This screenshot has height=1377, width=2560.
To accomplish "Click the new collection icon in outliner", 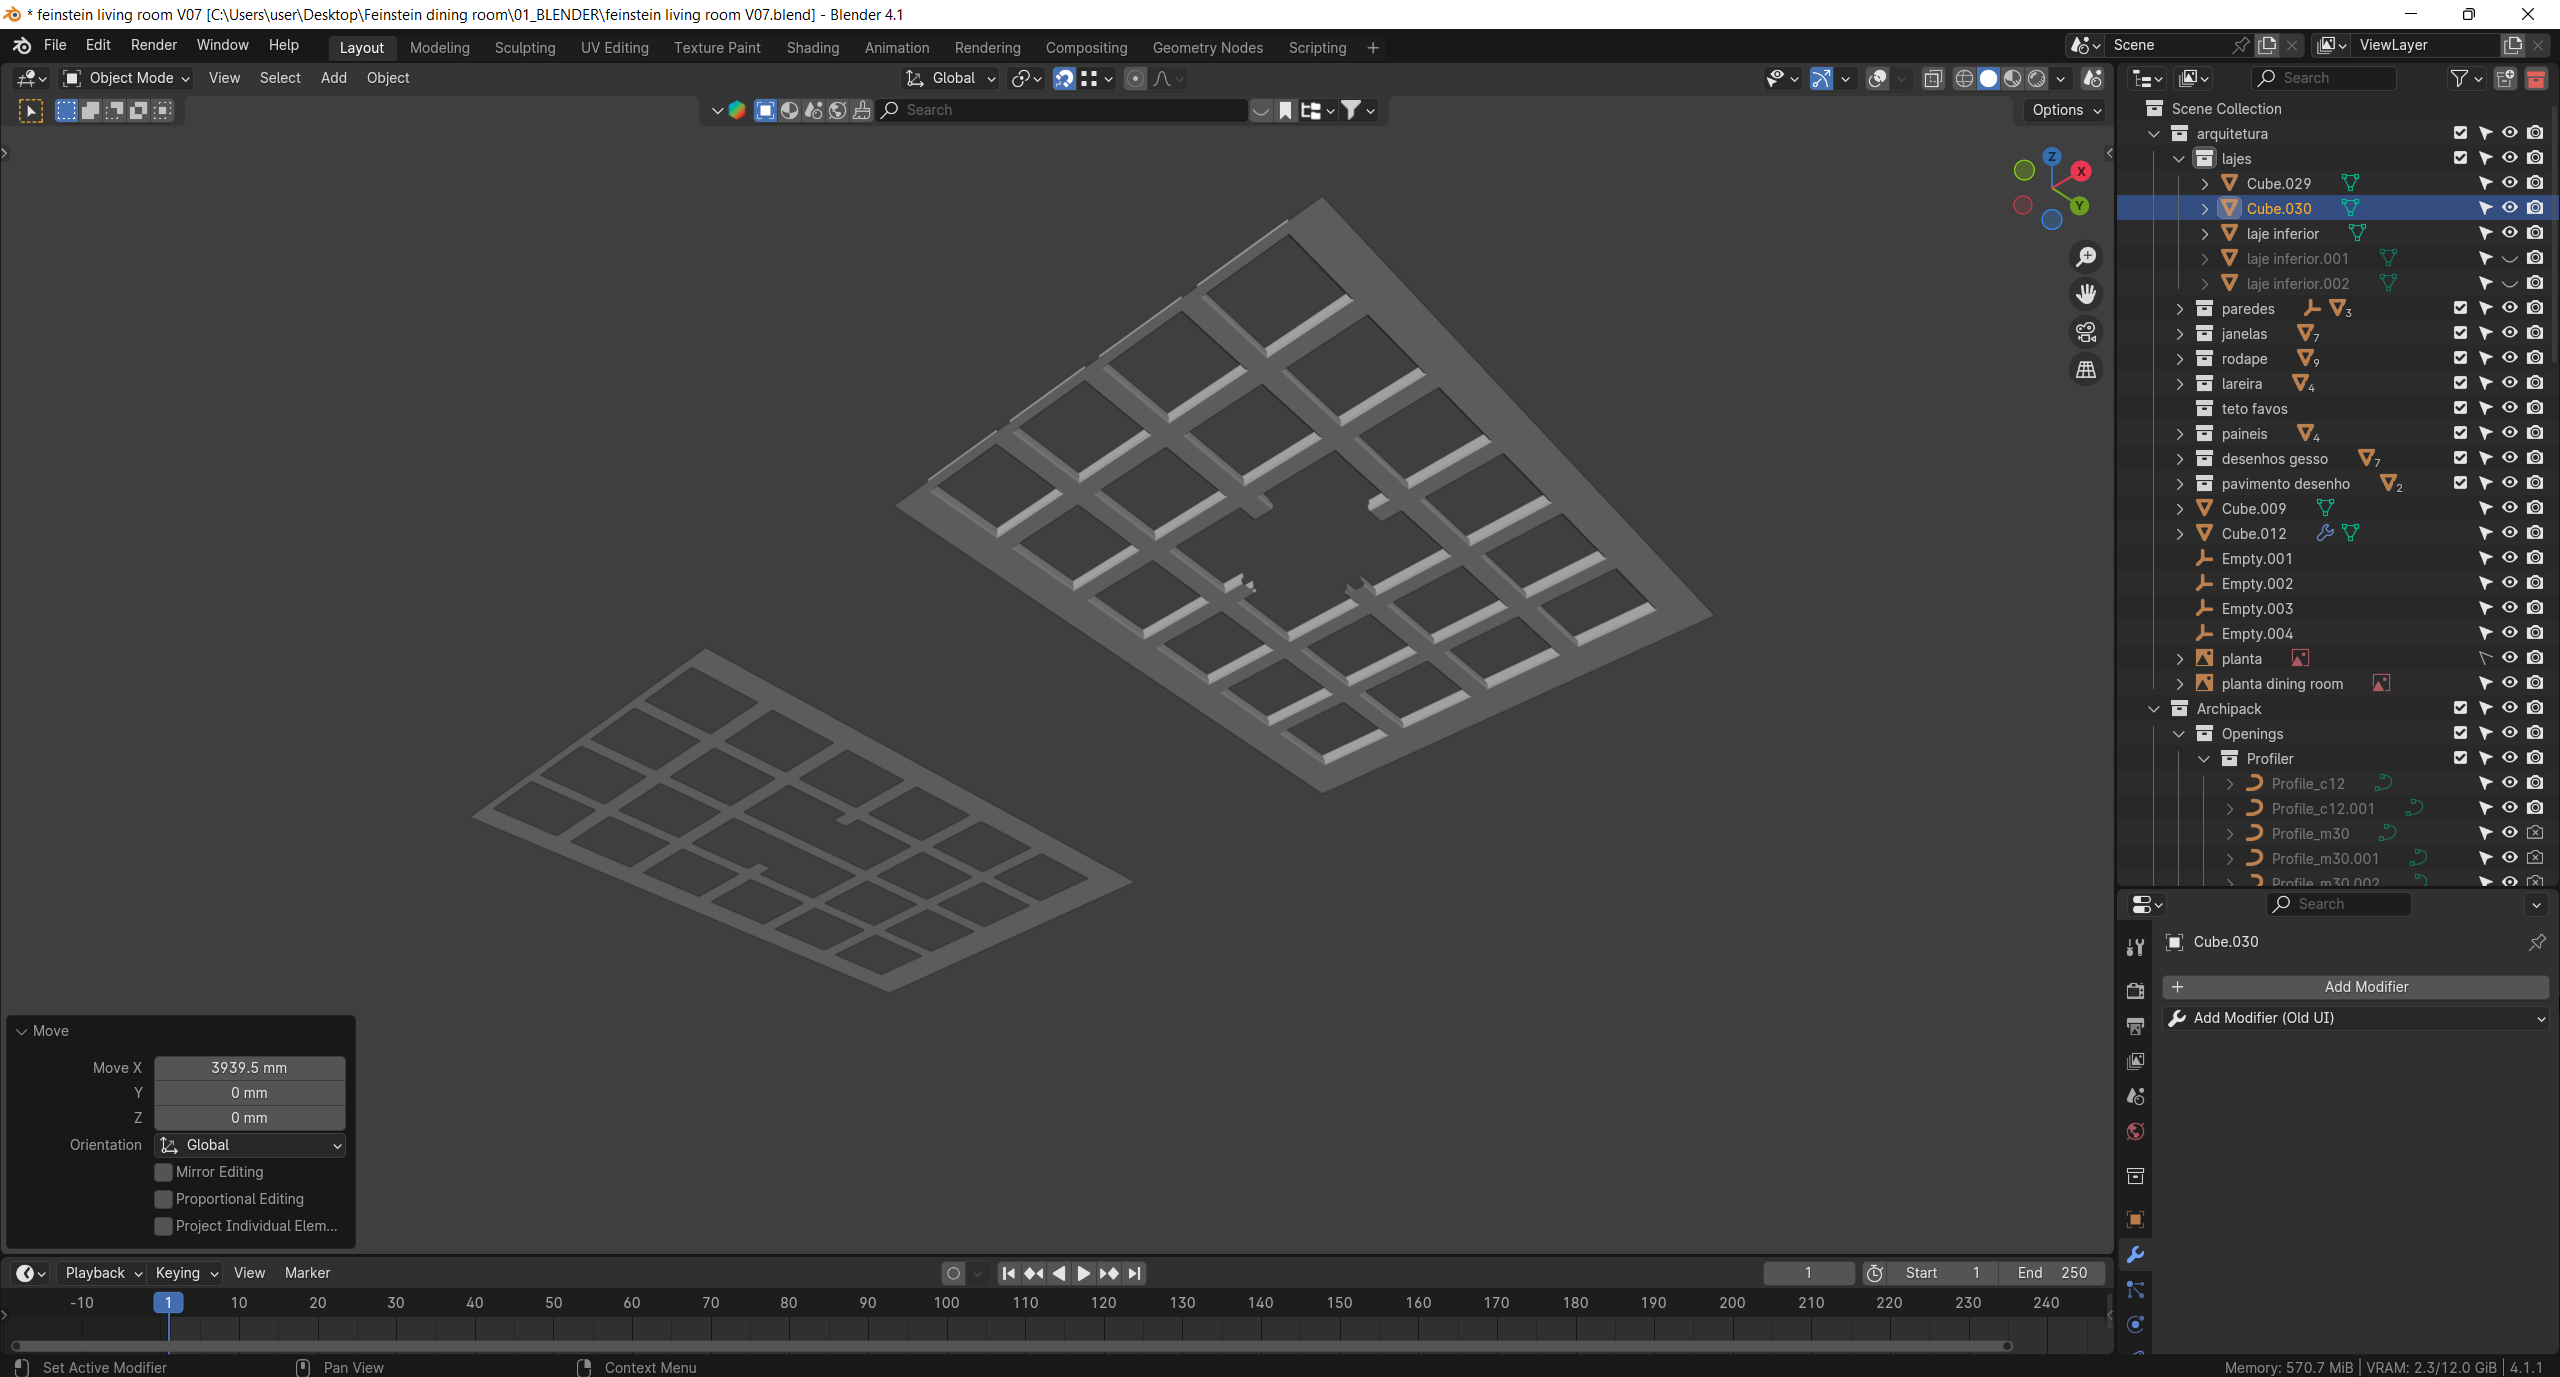I will pos(2505,78).
